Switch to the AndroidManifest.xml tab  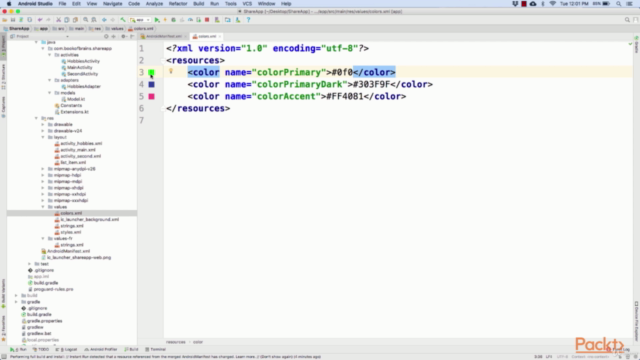(x=163, y=36)
